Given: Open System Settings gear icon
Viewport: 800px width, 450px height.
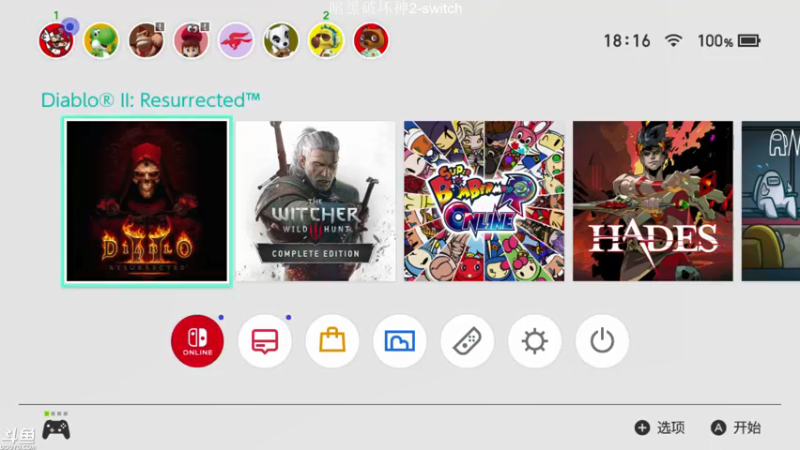Looking at the screenshot, I should (535, 341).
